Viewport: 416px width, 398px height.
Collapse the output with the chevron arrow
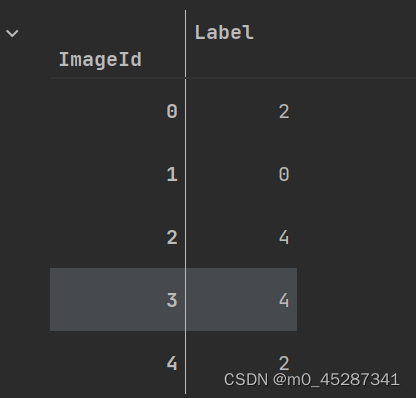pyautogui.click(x=12, y=33)
